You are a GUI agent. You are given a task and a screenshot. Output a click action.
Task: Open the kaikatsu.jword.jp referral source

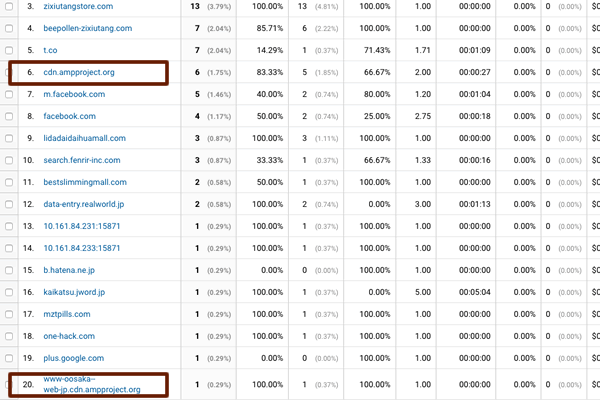point(74,292)
